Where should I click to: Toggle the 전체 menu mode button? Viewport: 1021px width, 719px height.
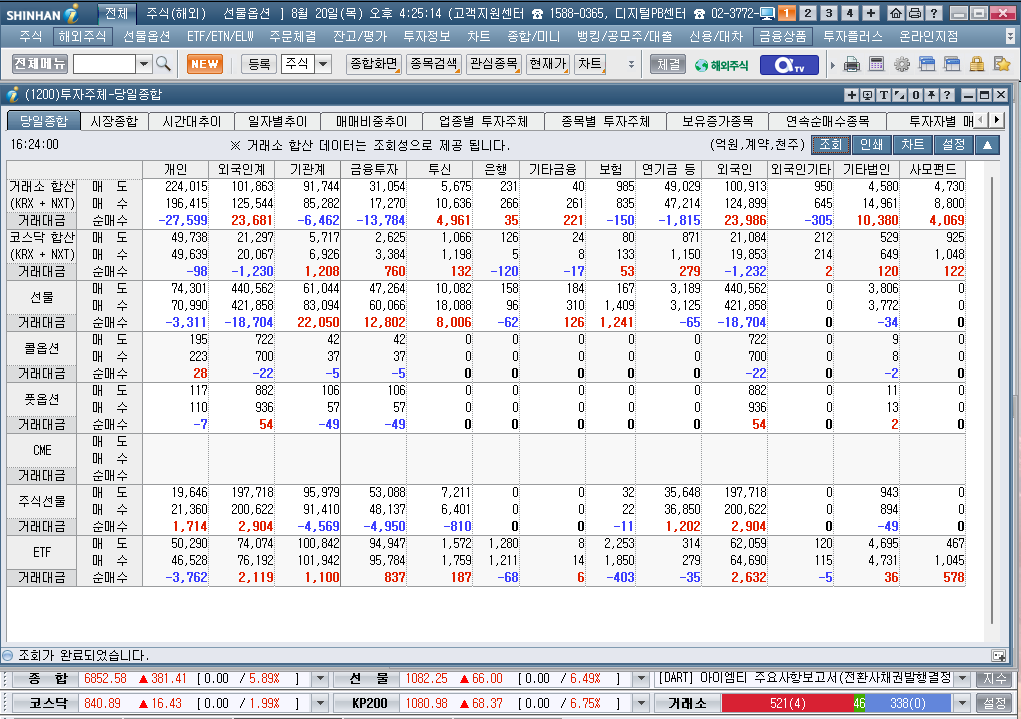[117, 13]
